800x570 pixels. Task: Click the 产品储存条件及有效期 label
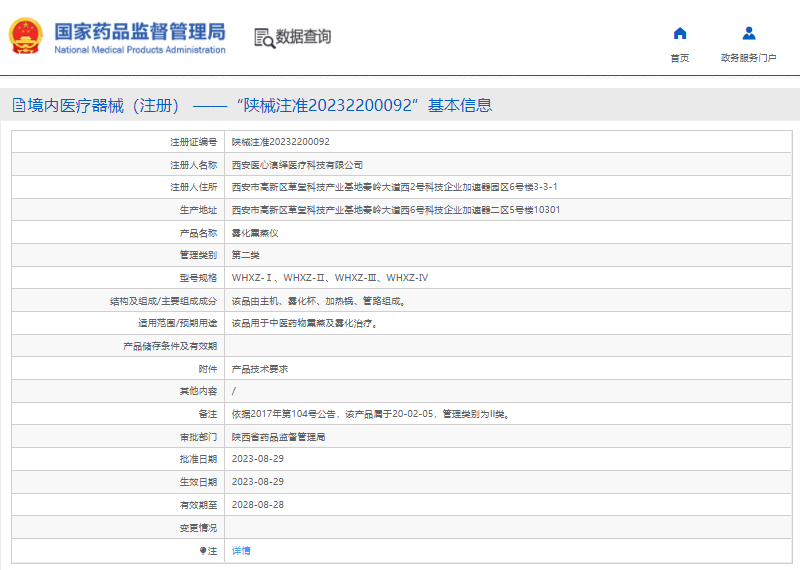click(170, 346)
